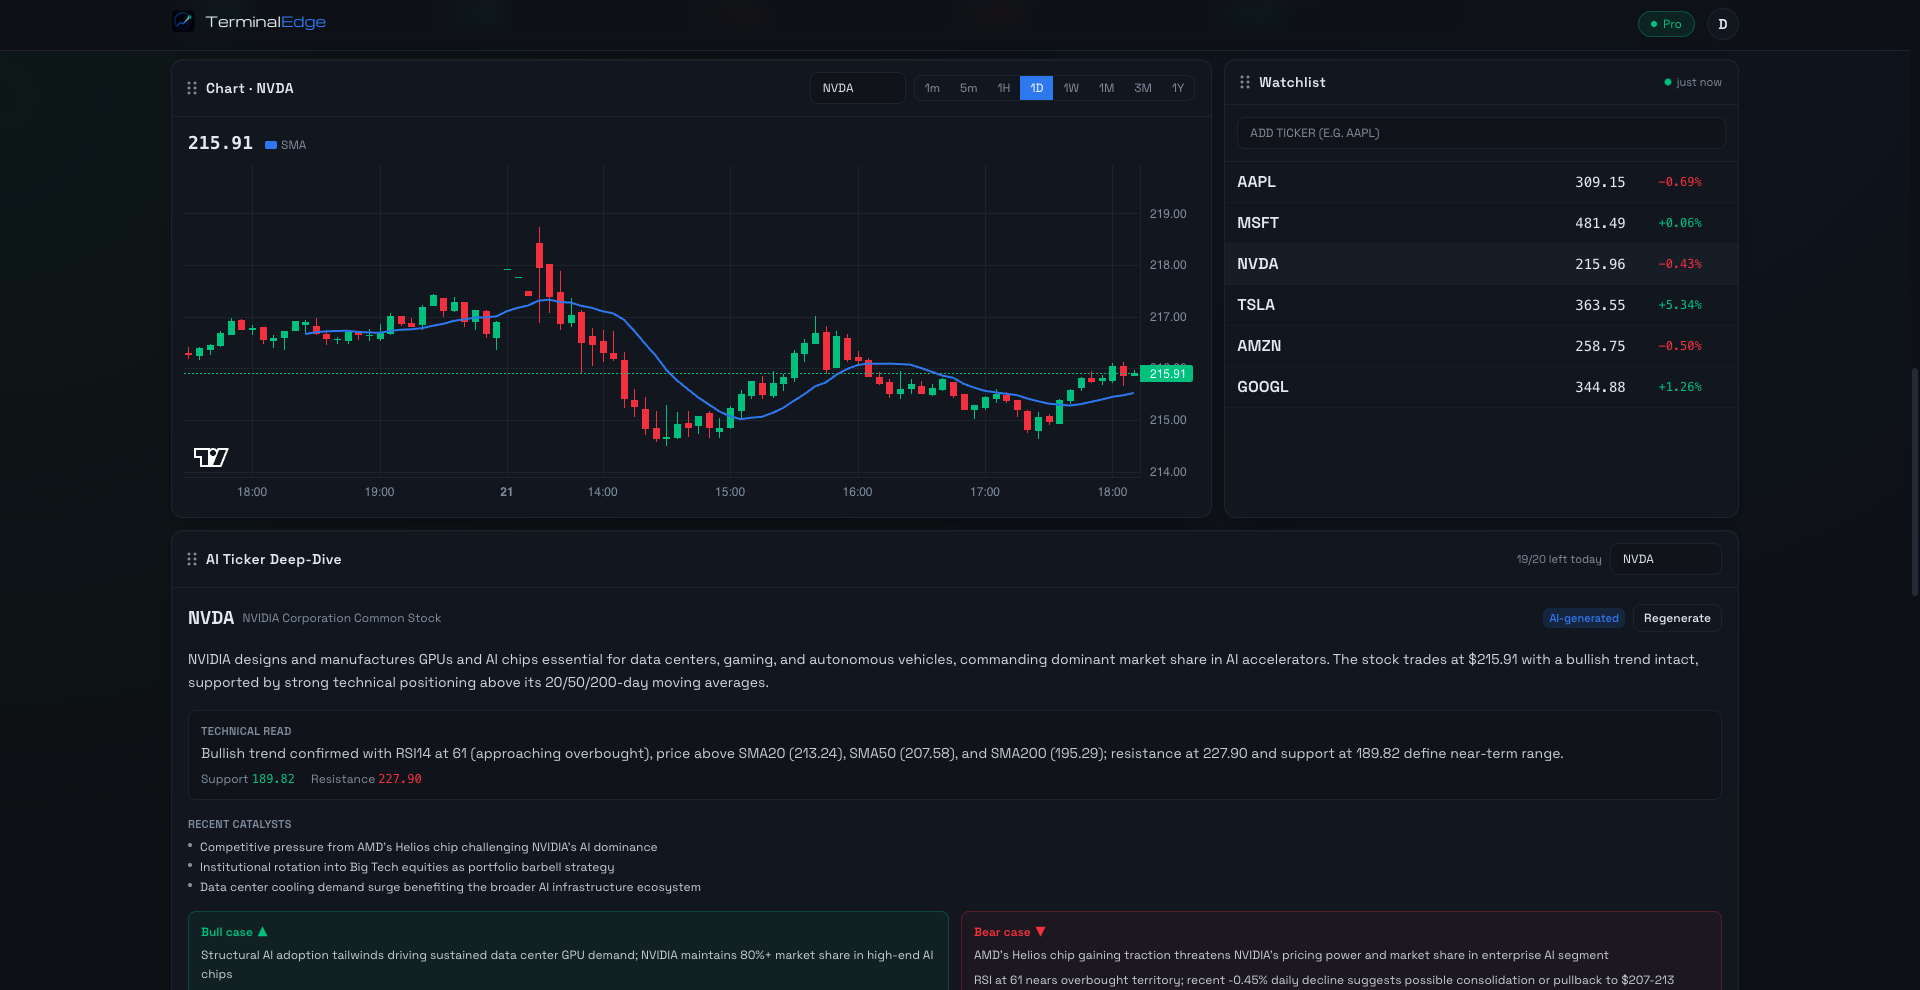Click the Pro plan badge
The width and height of the screenshot is (1920, 990).
pos(1666,24)
